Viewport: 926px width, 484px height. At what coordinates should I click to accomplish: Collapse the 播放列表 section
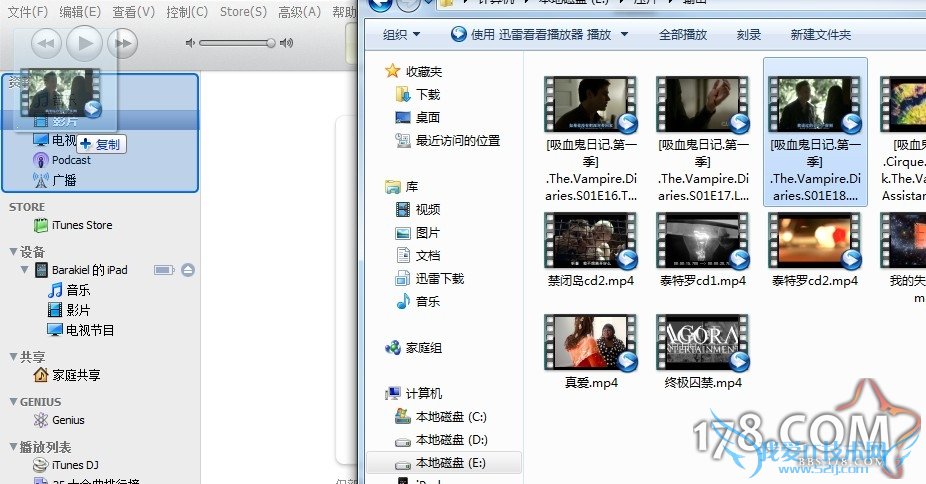13,447
